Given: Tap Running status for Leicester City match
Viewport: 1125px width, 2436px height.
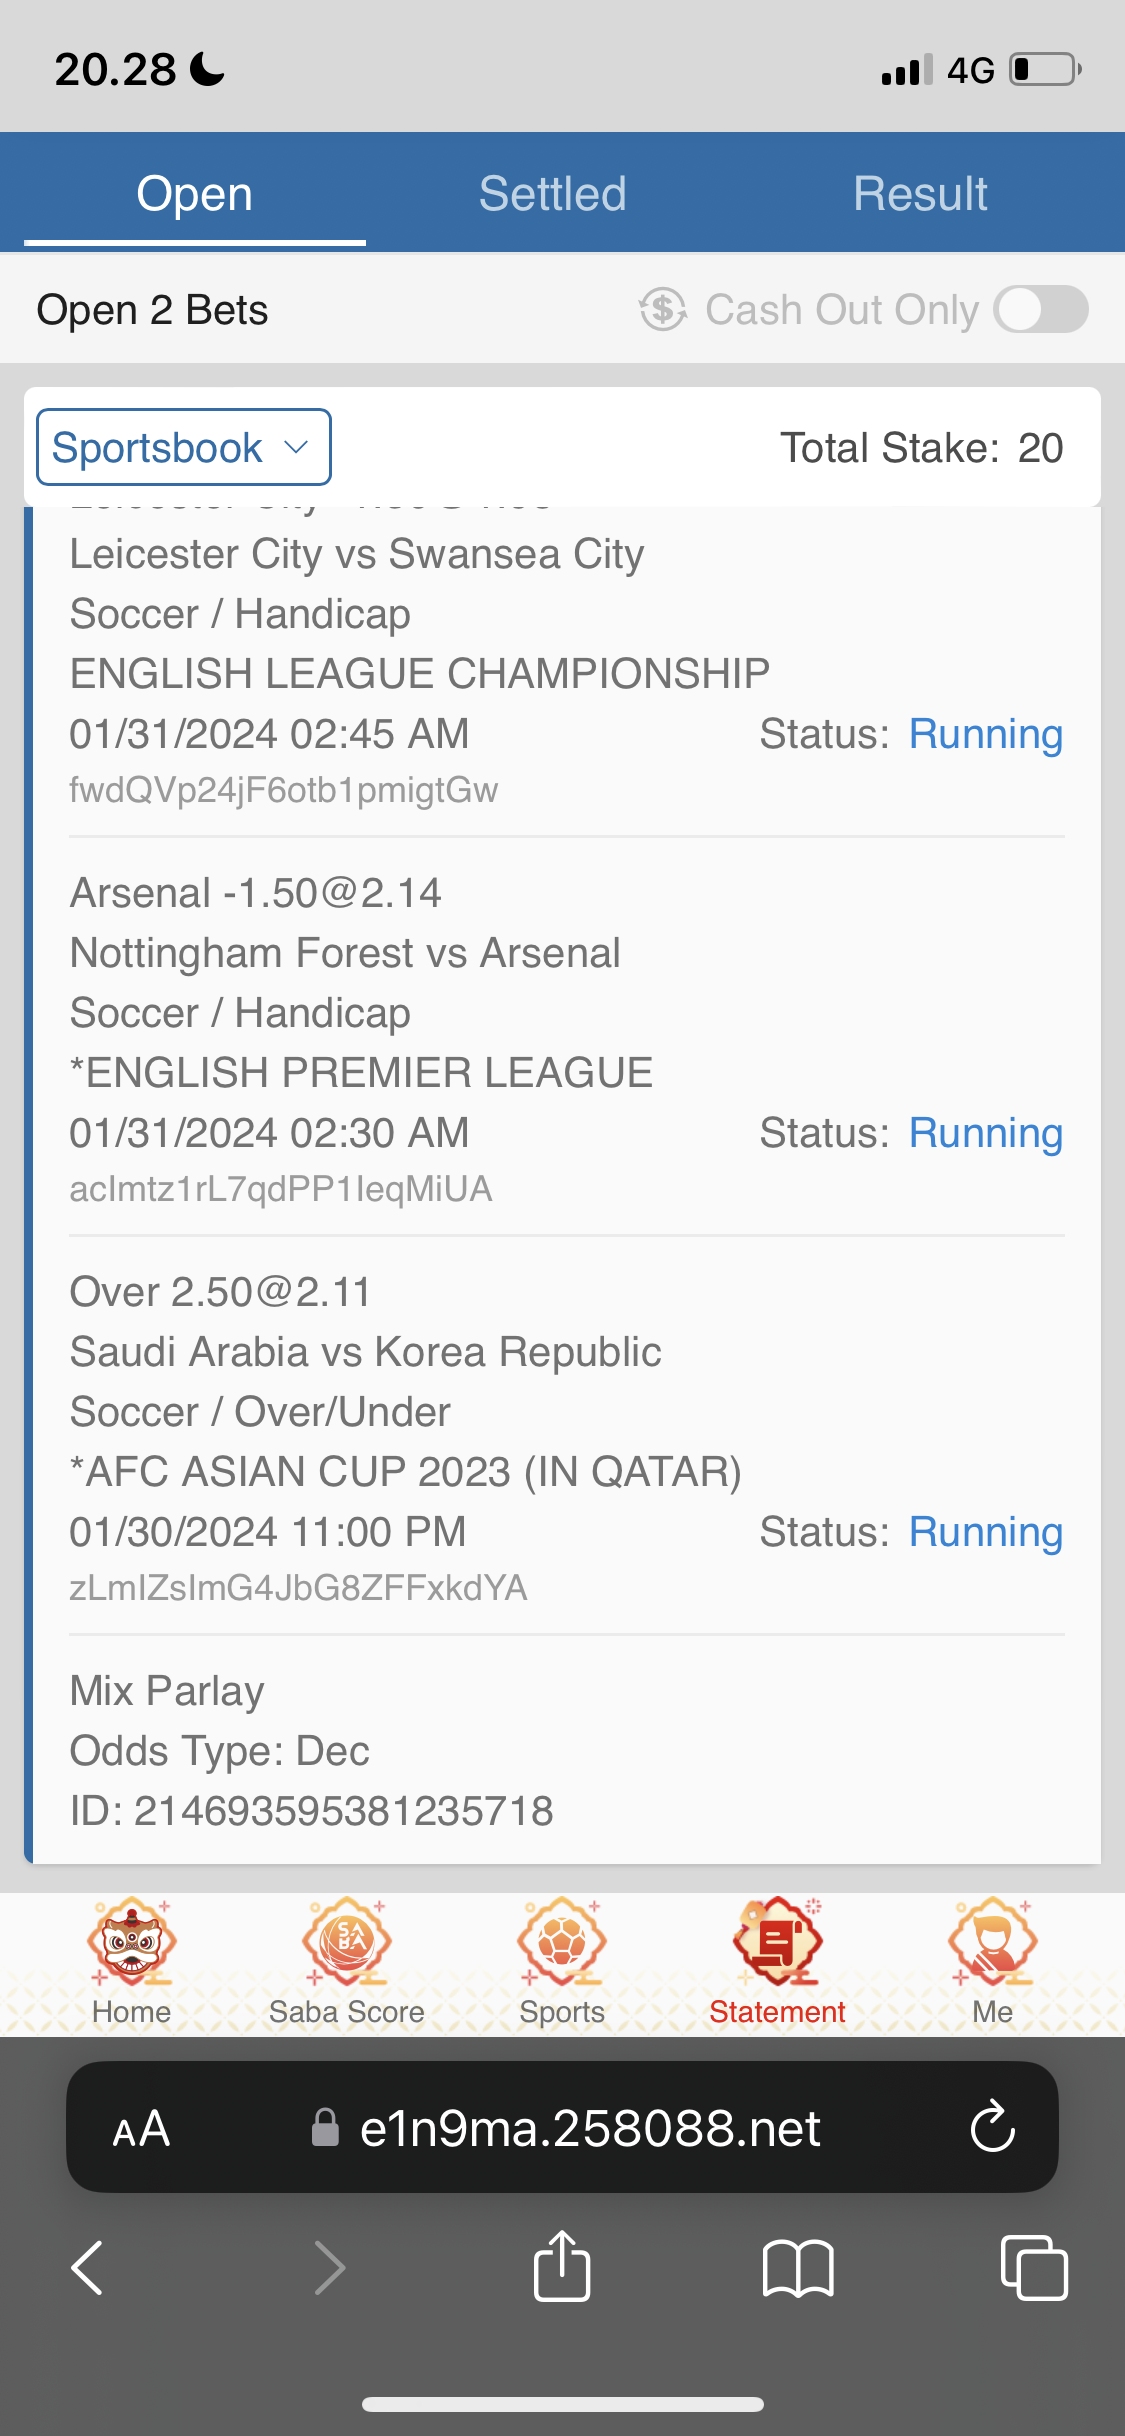Looking at the screenshot, I should tap(985, 734).
